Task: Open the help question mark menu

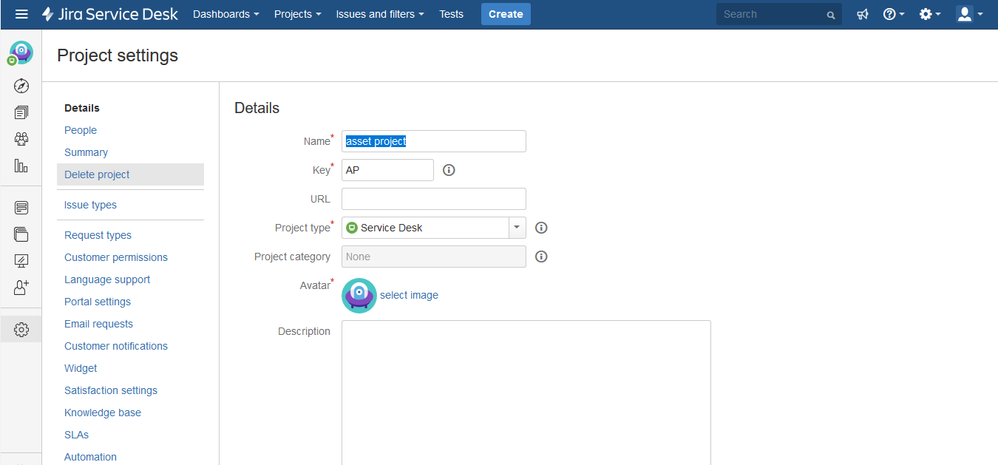Action: (x=894, y=14)
